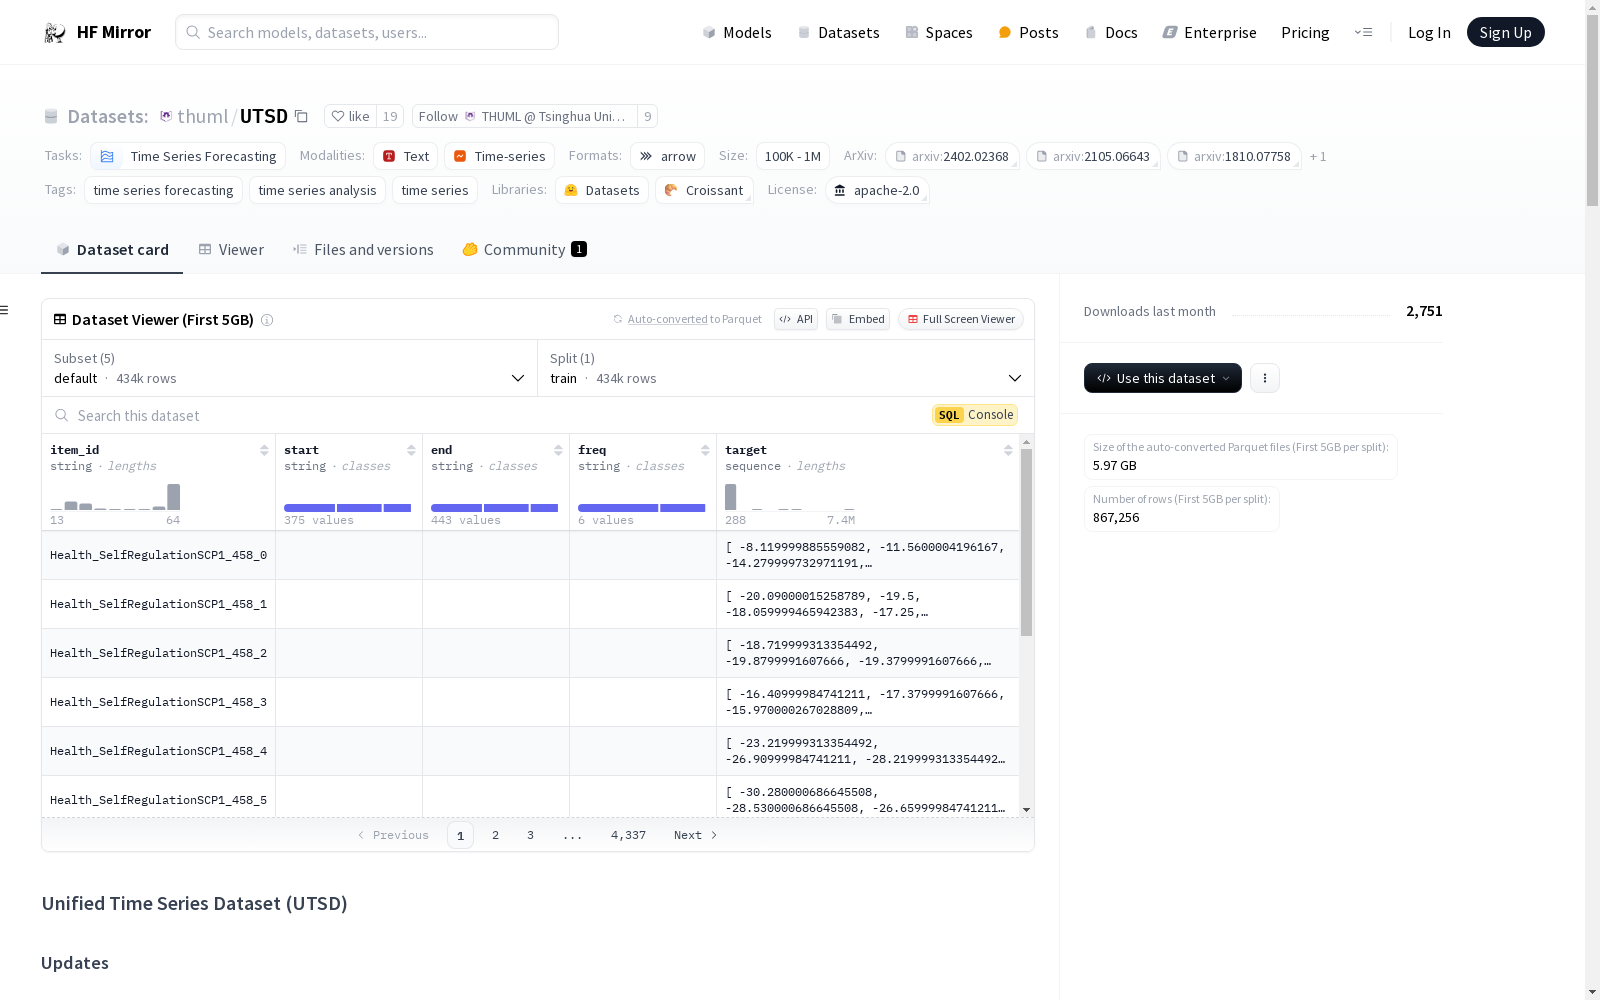Select the apache-2.0 license tag
The image size is (1600, 1000).
(877, 190)
